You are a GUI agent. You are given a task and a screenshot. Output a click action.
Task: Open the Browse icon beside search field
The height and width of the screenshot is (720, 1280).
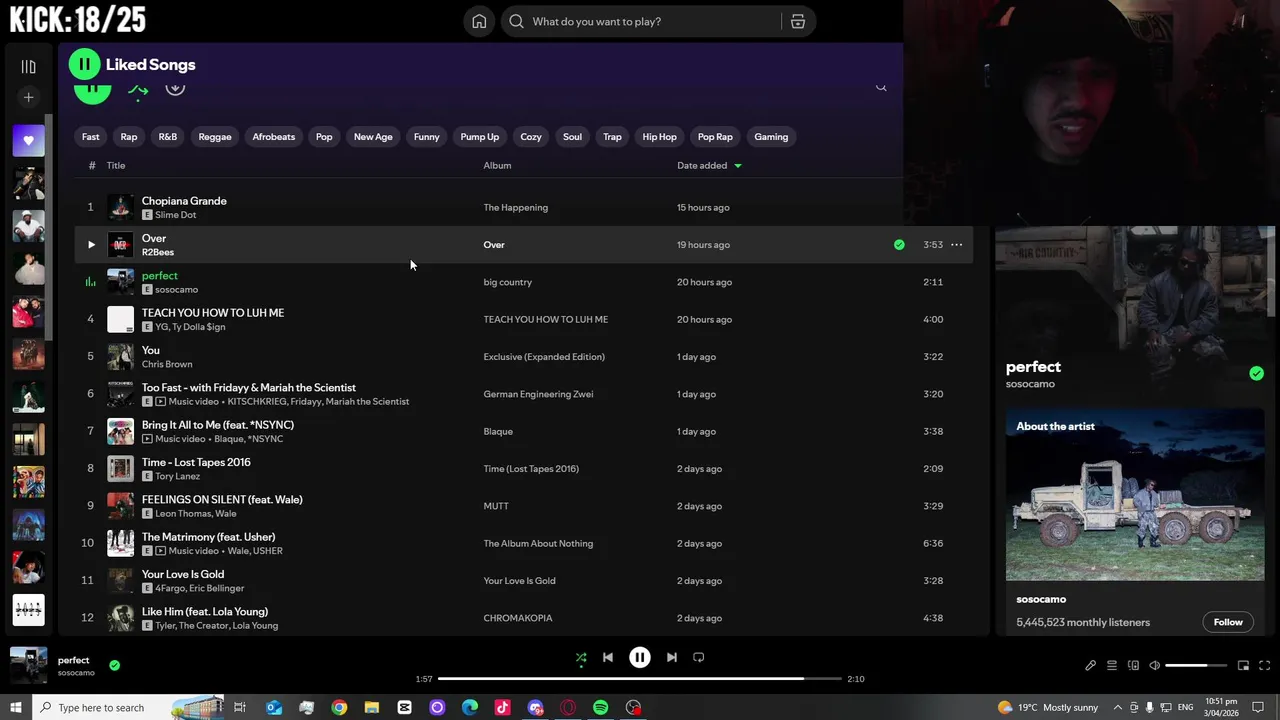click(x=797, y=21)
